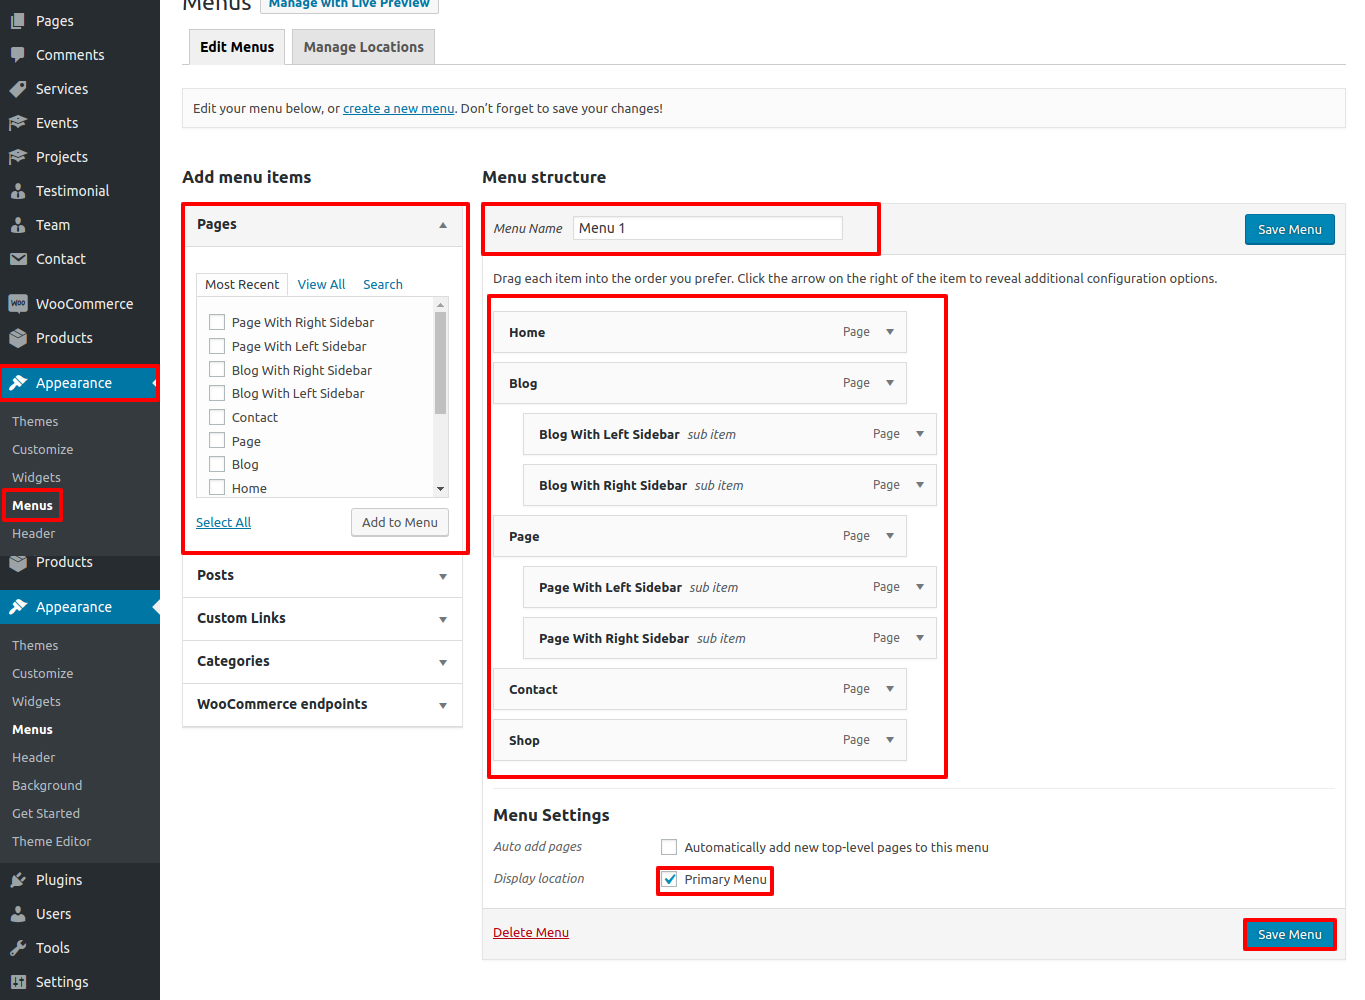Tick the Page checkbox in list
1365x1000 pixels.
pyautogui.click(x=217, y=441)
